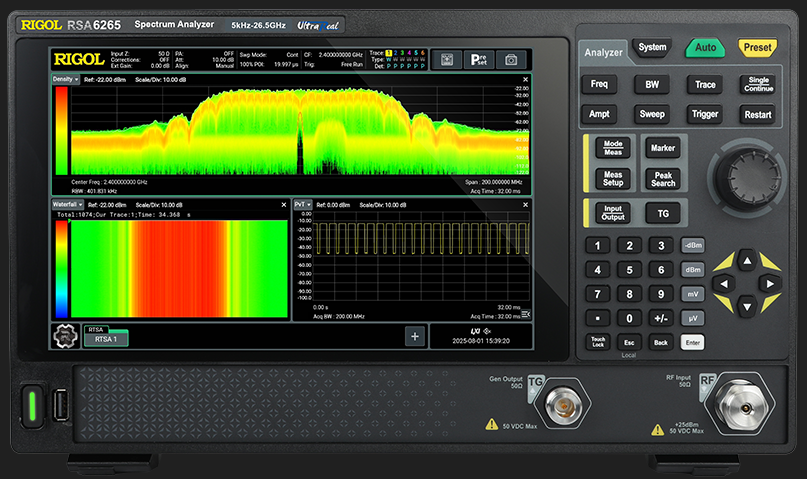
Task: Push the Touch Lock key
Action: pos(598,342)
